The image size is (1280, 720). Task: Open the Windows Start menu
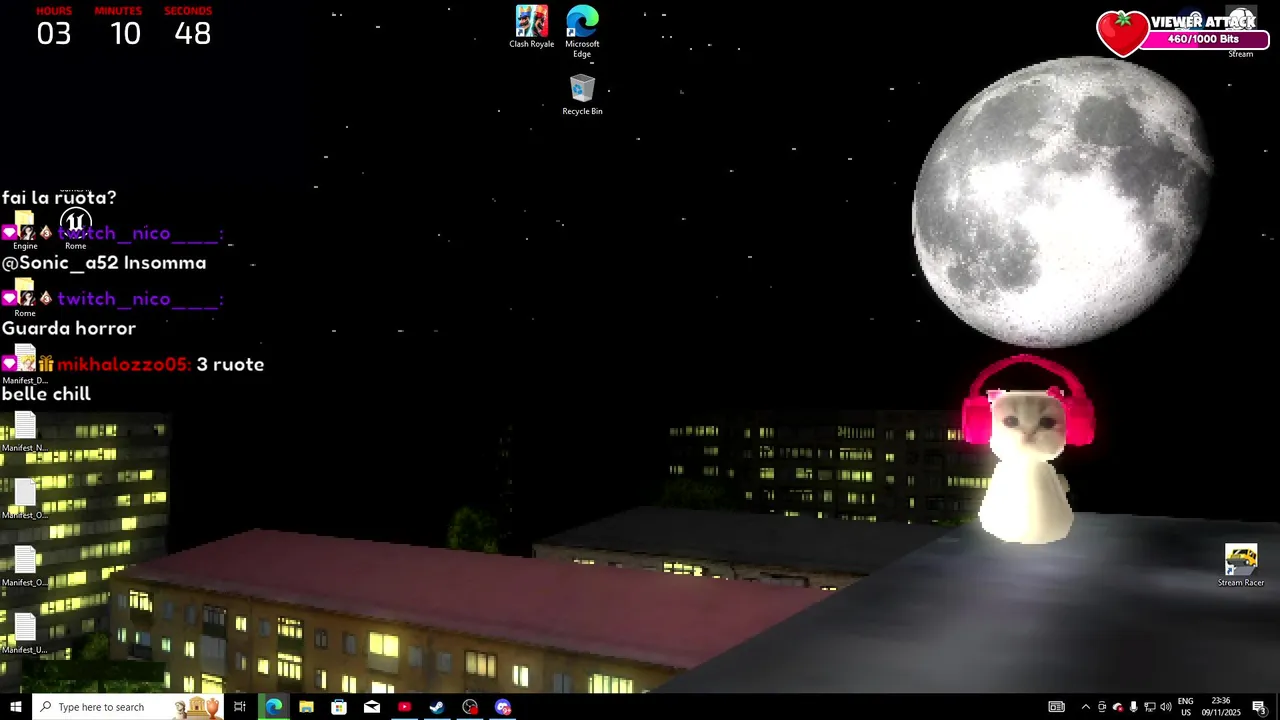(x=15, y=707)
